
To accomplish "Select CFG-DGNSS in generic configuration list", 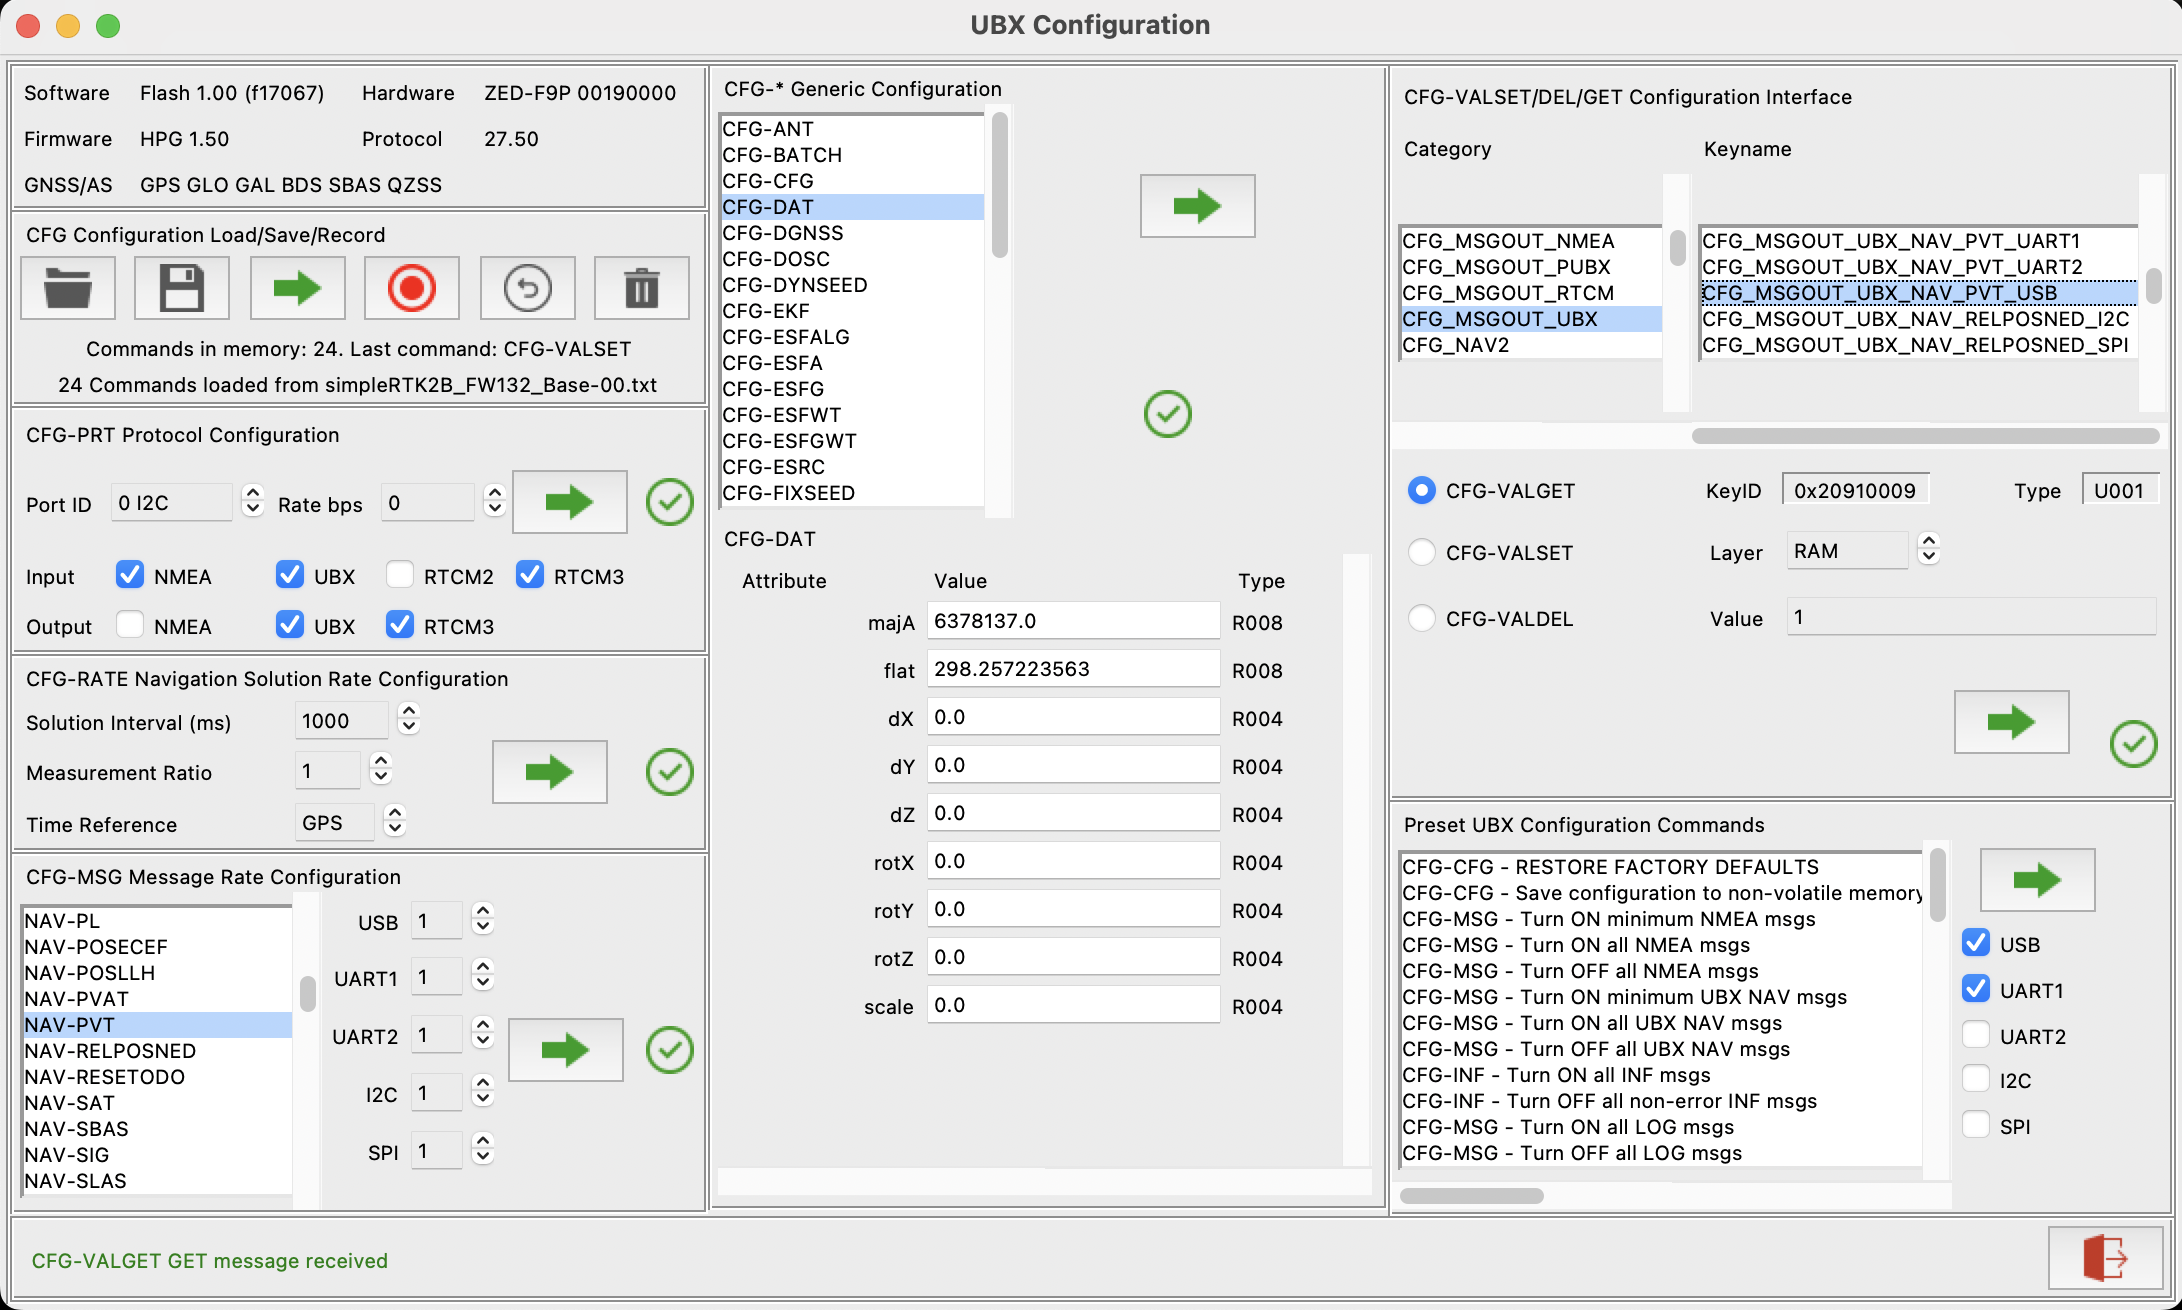I will pos(852,233).
